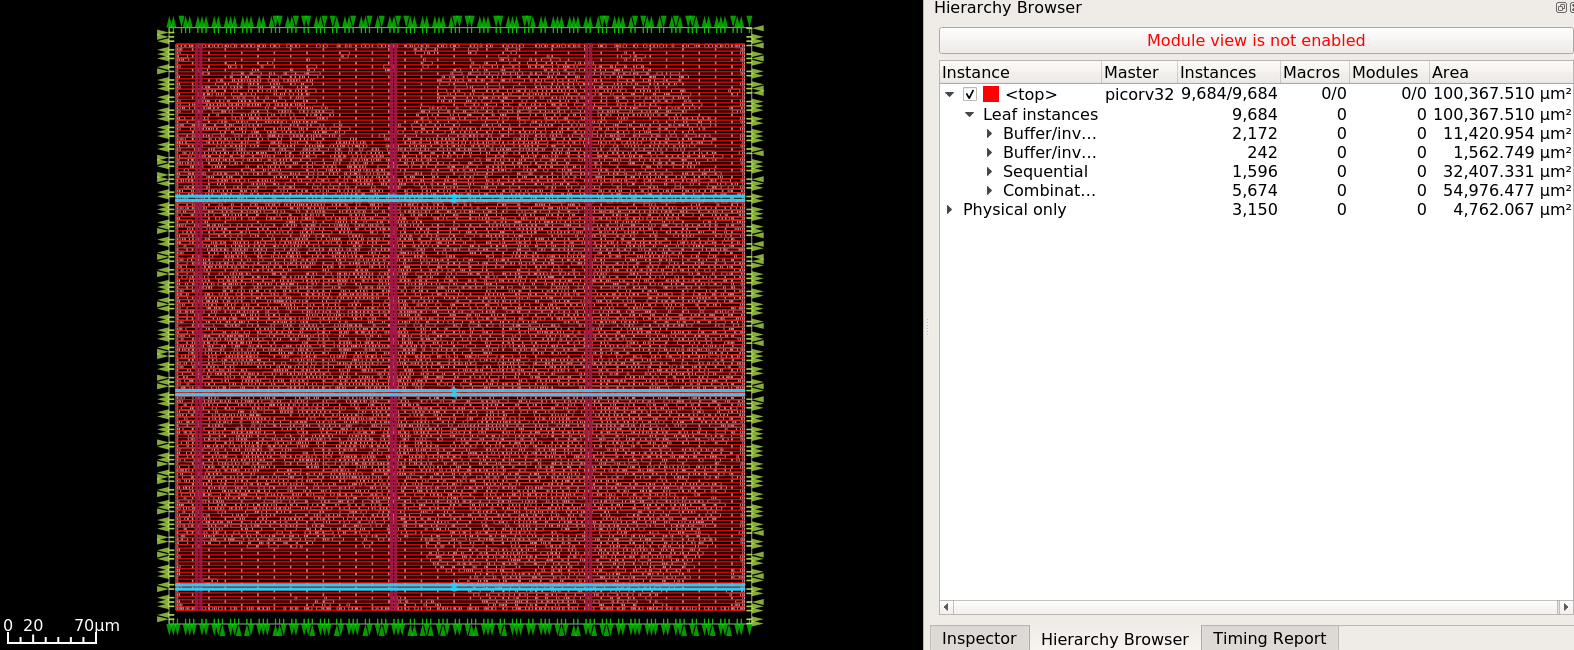1574x650 pixels.
Task: Click the horizontal scrollbar left arrow
Action: [946, 607]
